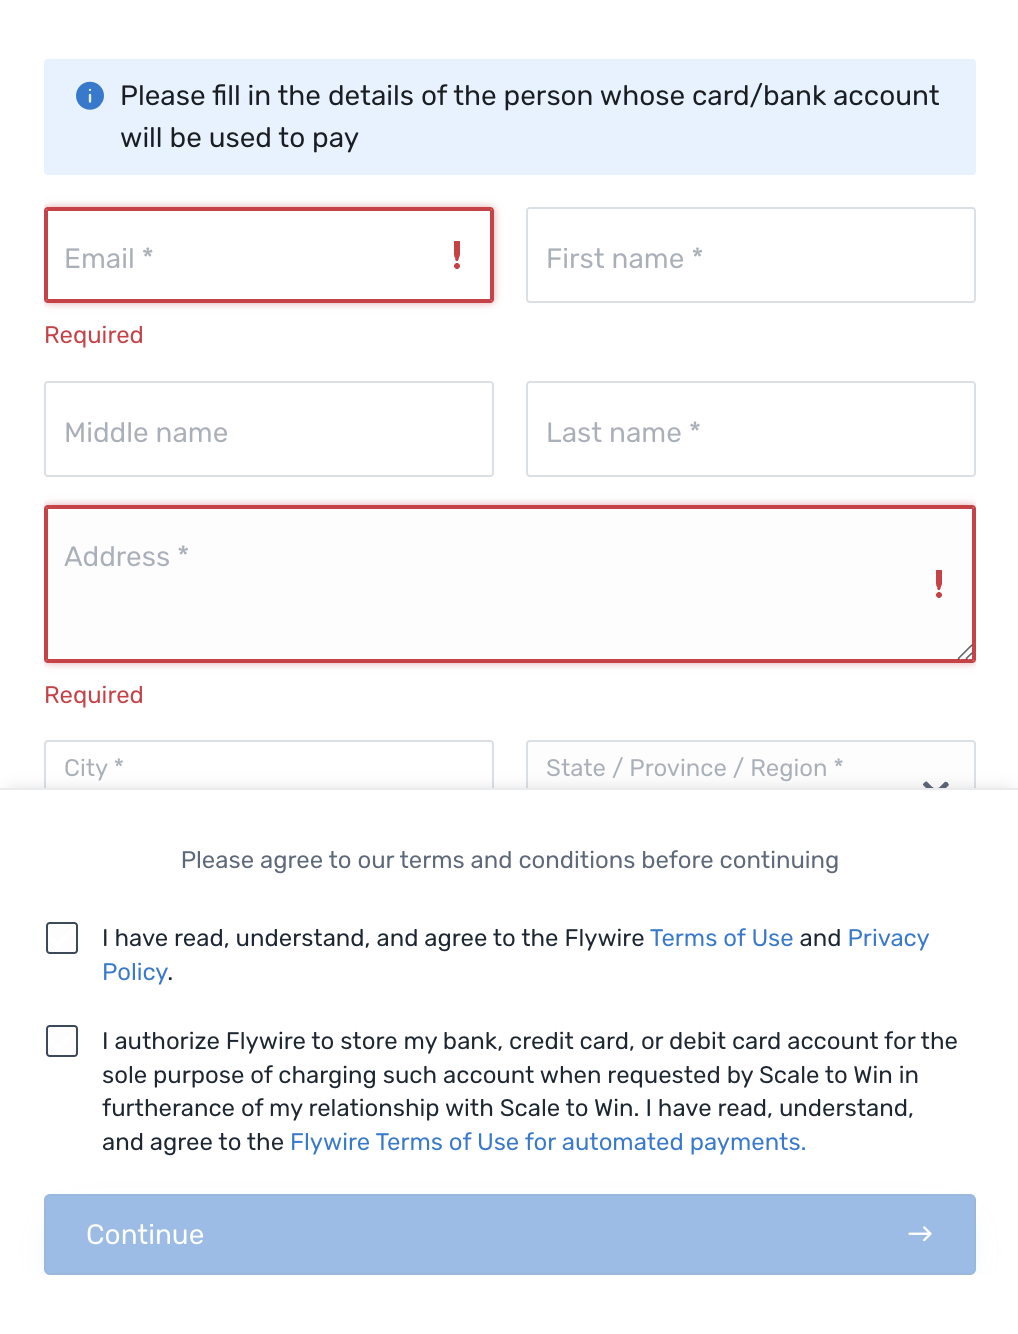Open the Terms of Use link

pos(721,938)
